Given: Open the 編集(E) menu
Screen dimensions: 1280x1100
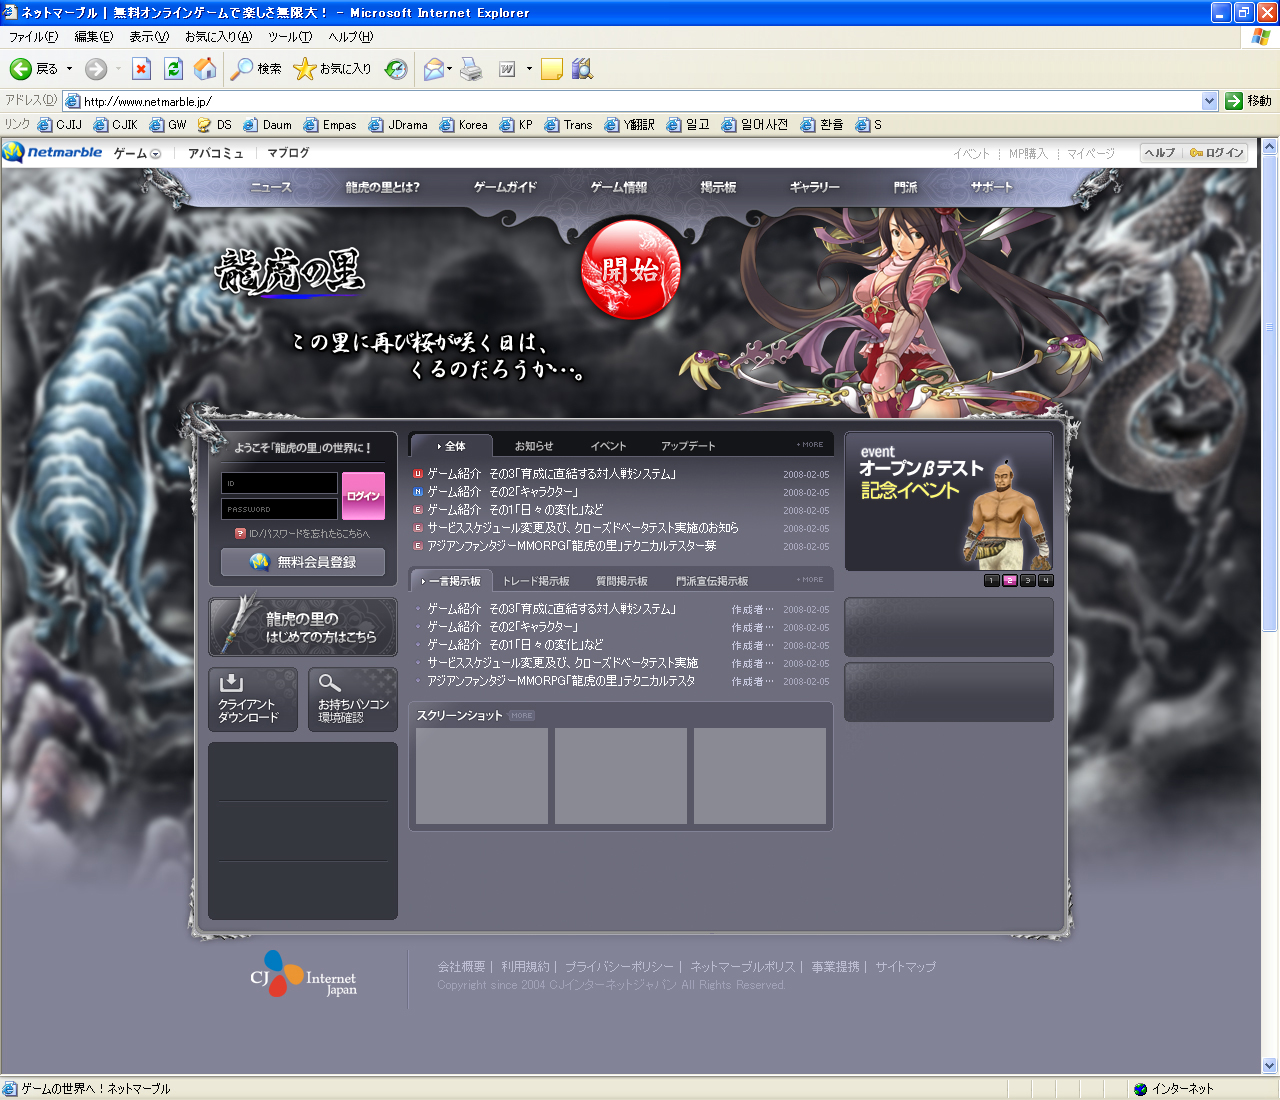Looking at the screenshot, I should [x=94, y=37].
